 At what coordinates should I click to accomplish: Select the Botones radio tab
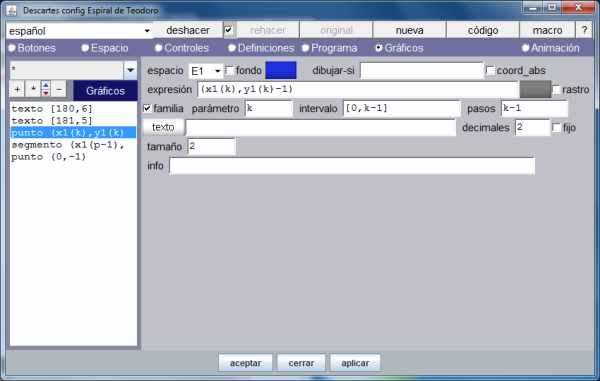coord(32,48)
